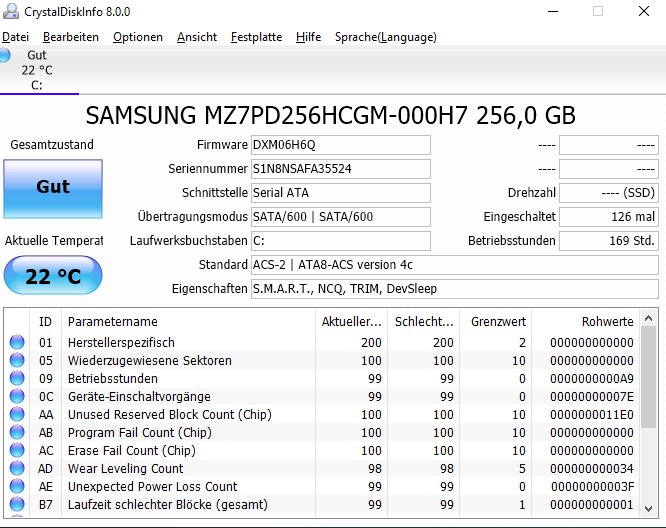Select Program Fail Count (Chip) text

tap(140, 432)
